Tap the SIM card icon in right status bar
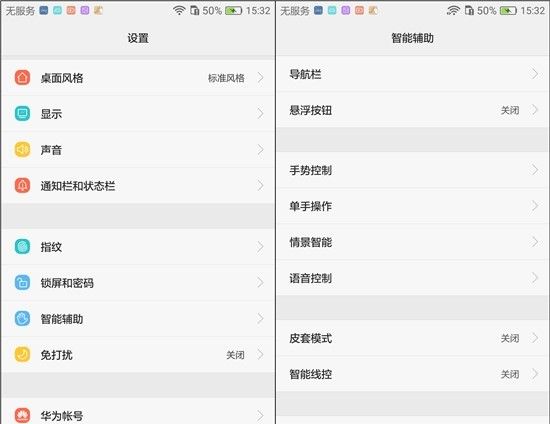The width and height of the screenshot is (550, 424). (469, 11)
